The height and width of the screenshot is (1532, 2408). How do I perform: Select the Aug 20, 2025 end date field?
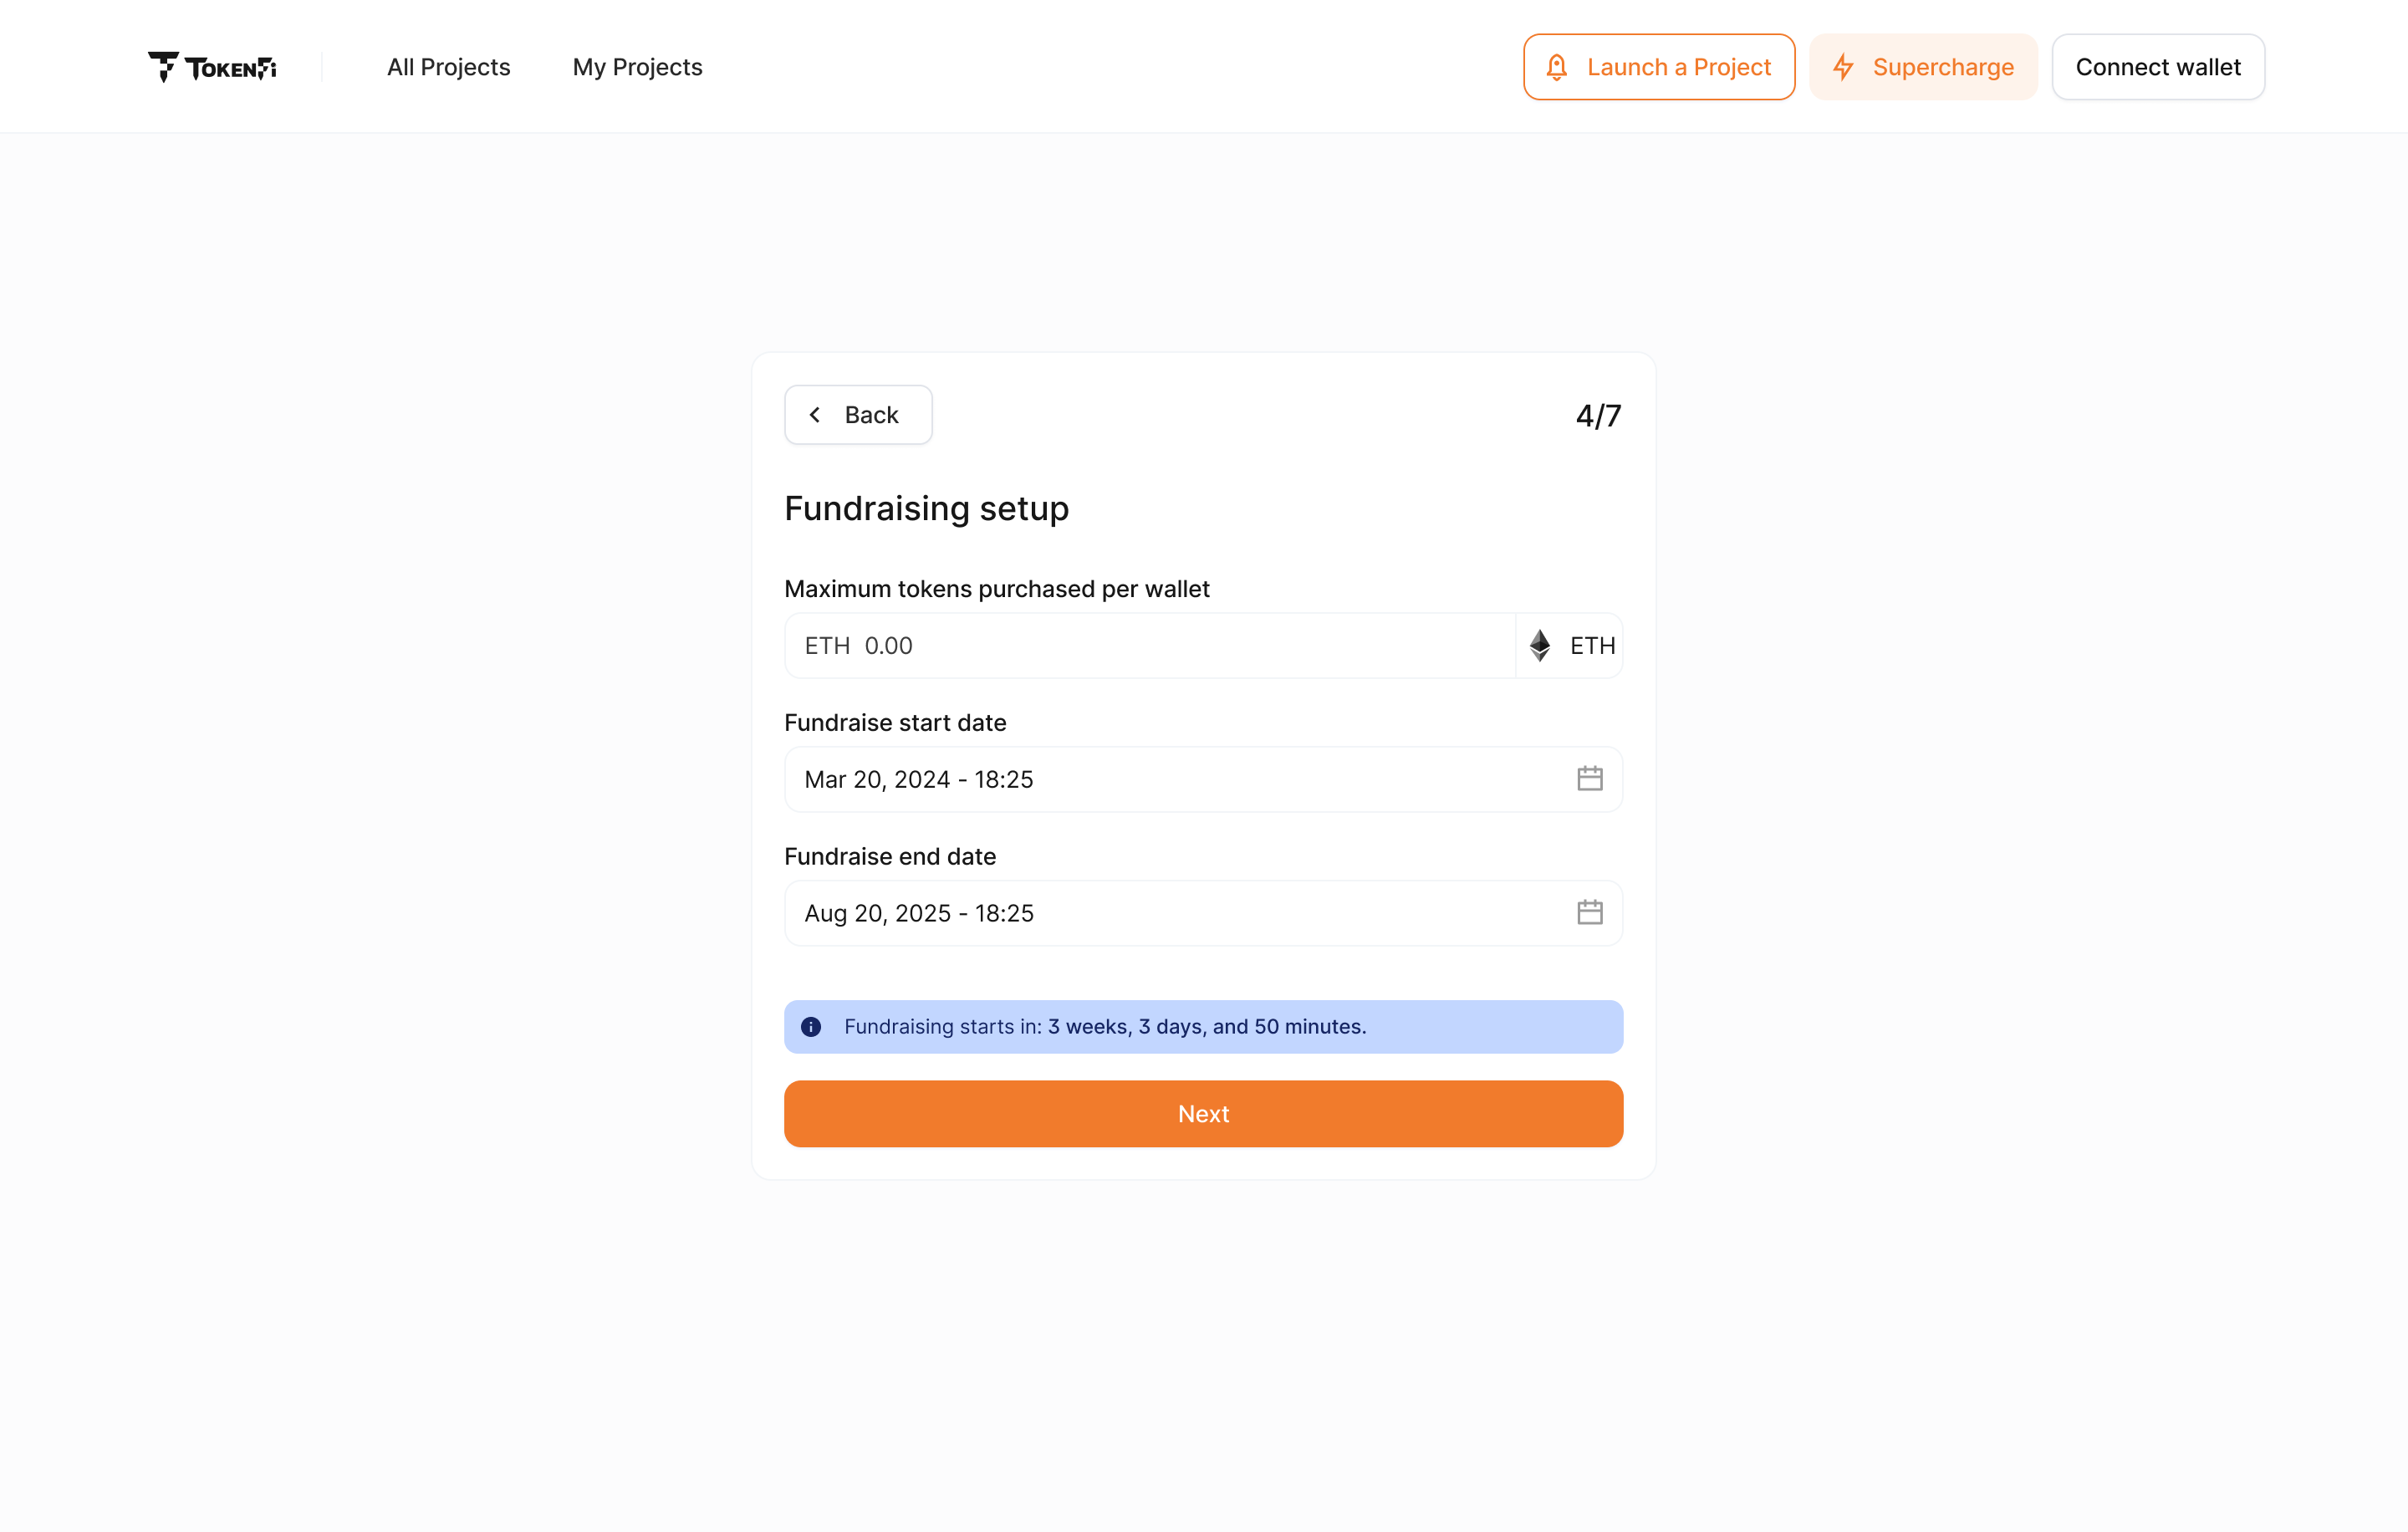[x=1150, y=914]
